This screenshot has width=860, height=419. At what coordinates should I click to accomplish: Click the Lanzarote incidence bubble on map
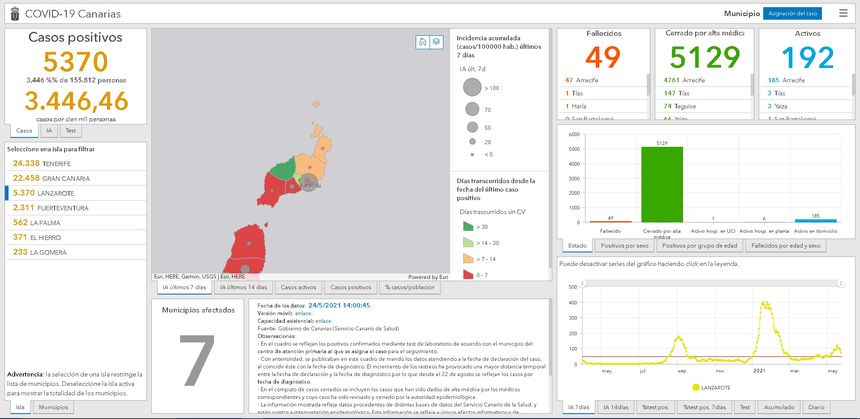coord(309,184)
